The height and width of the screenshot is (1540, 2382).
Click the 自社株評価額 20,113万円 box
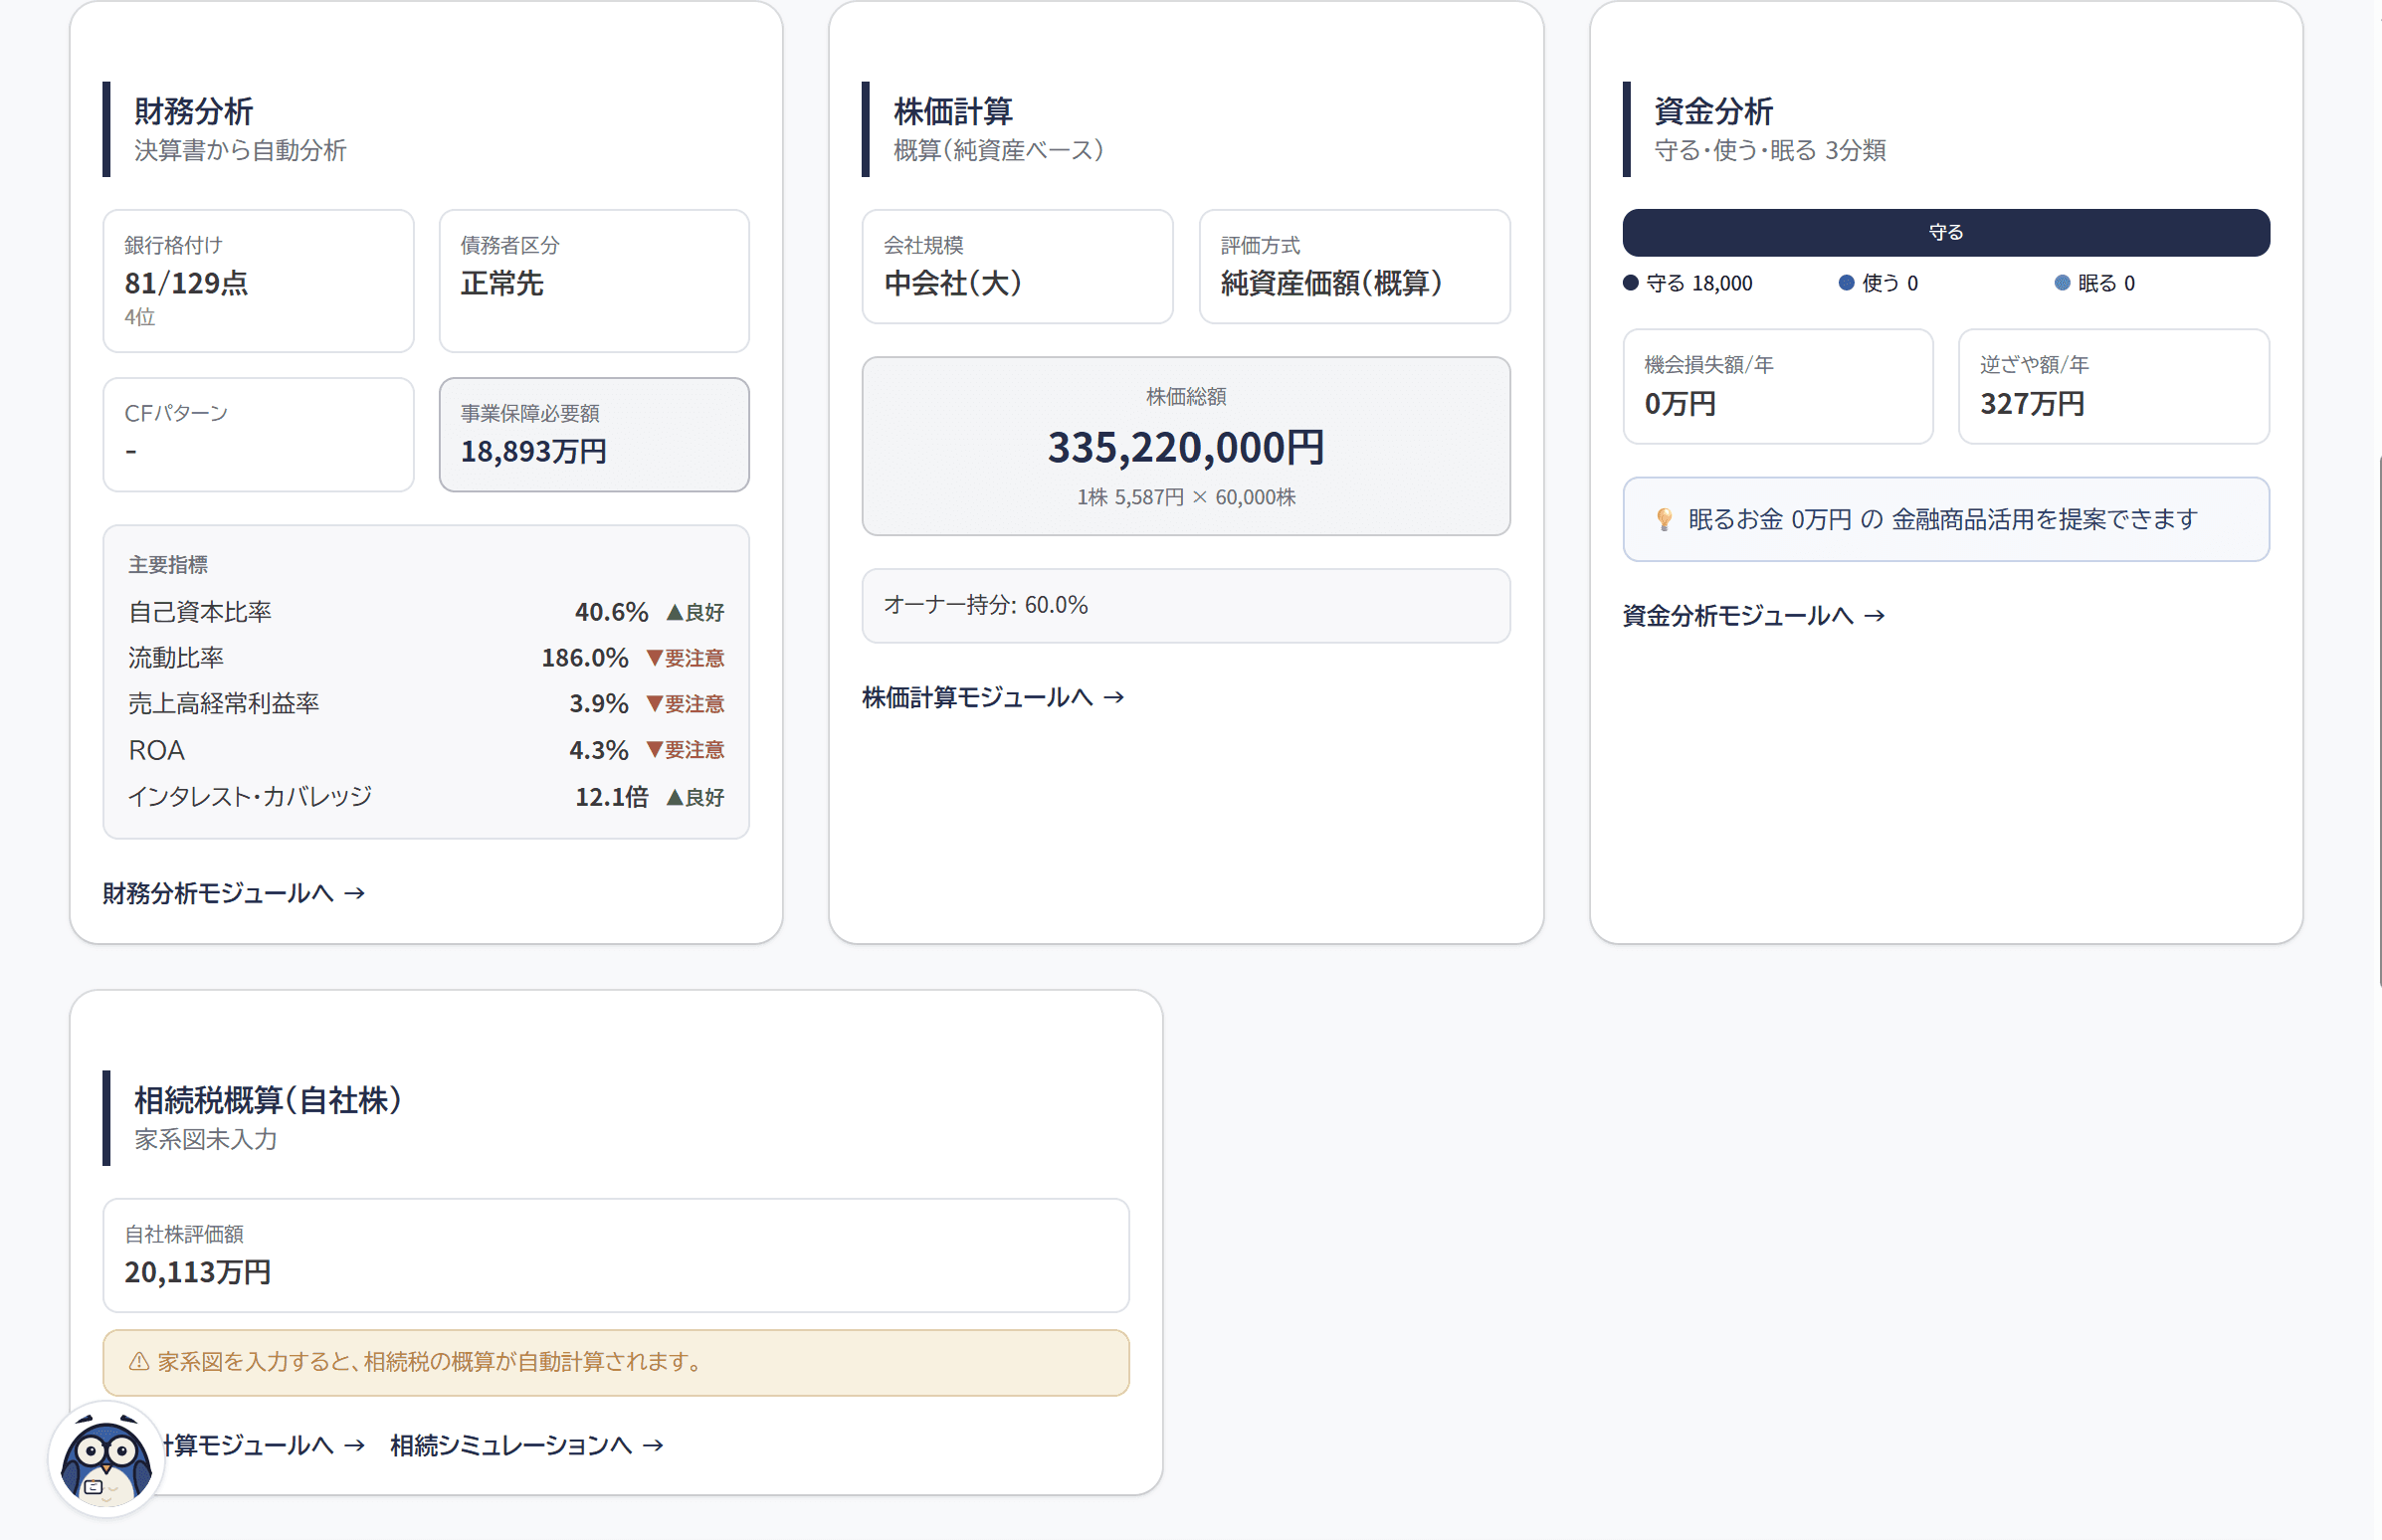[x=616, y=1255]
